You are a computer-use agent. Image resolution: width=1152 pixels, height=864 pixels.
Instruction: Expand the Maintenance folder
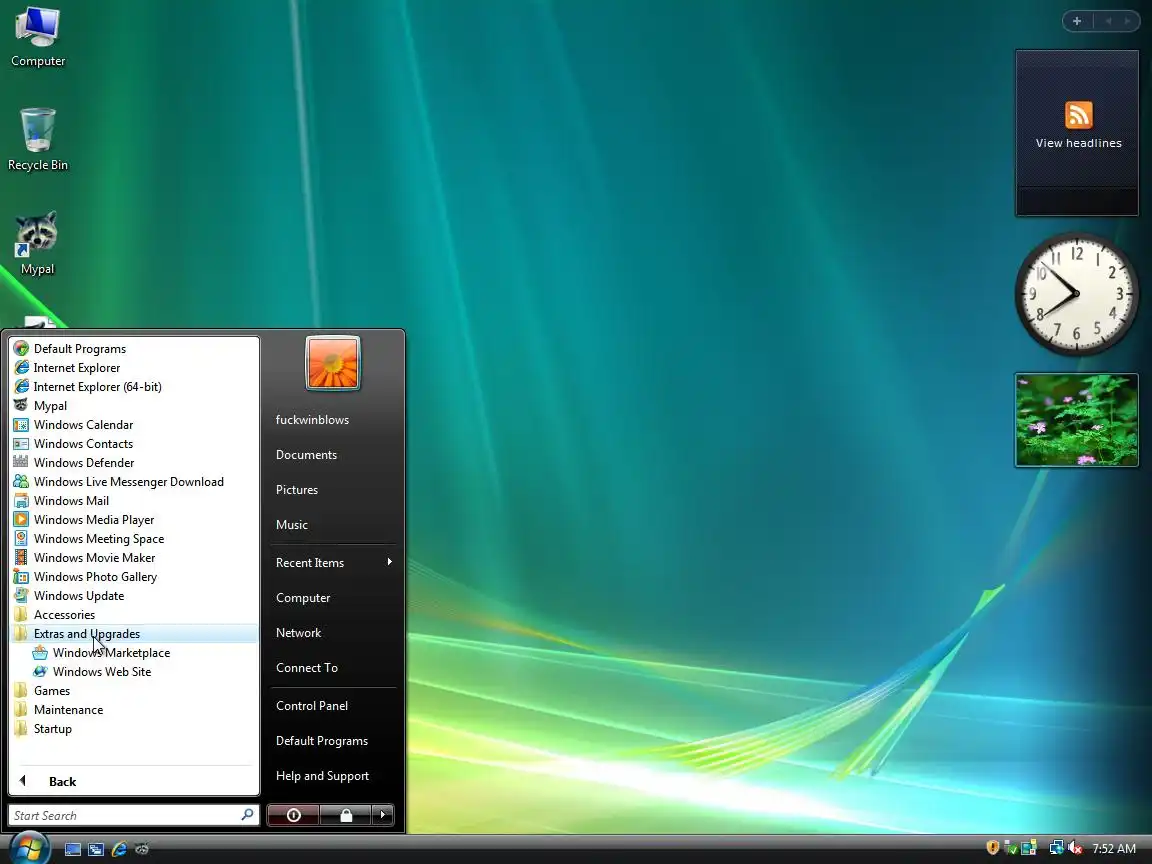coord(134,710)
